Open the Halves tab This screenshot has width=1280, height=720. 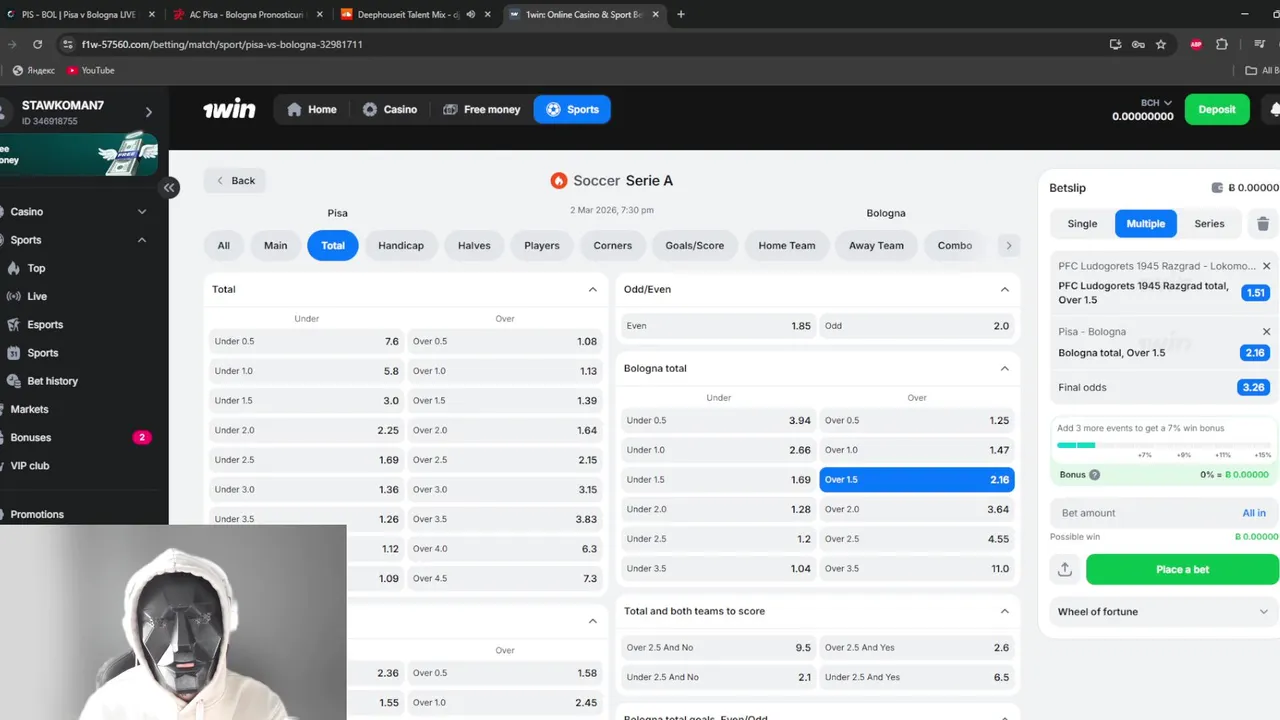click(474, 245)
